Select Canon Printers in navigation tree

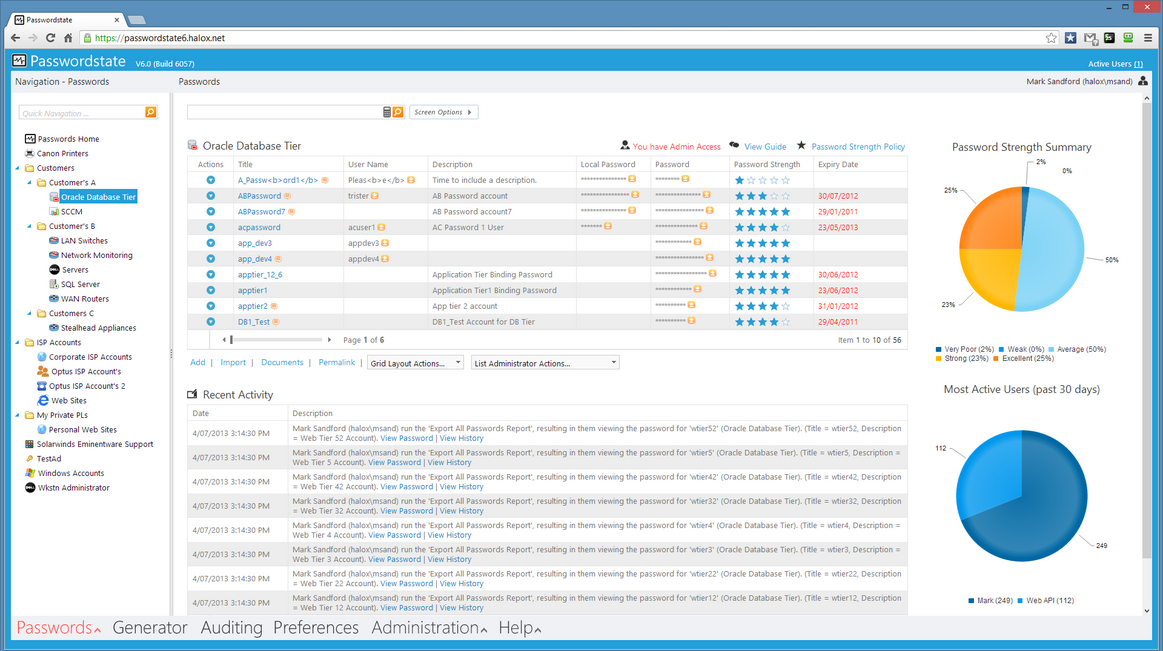(x=62, y=153)
